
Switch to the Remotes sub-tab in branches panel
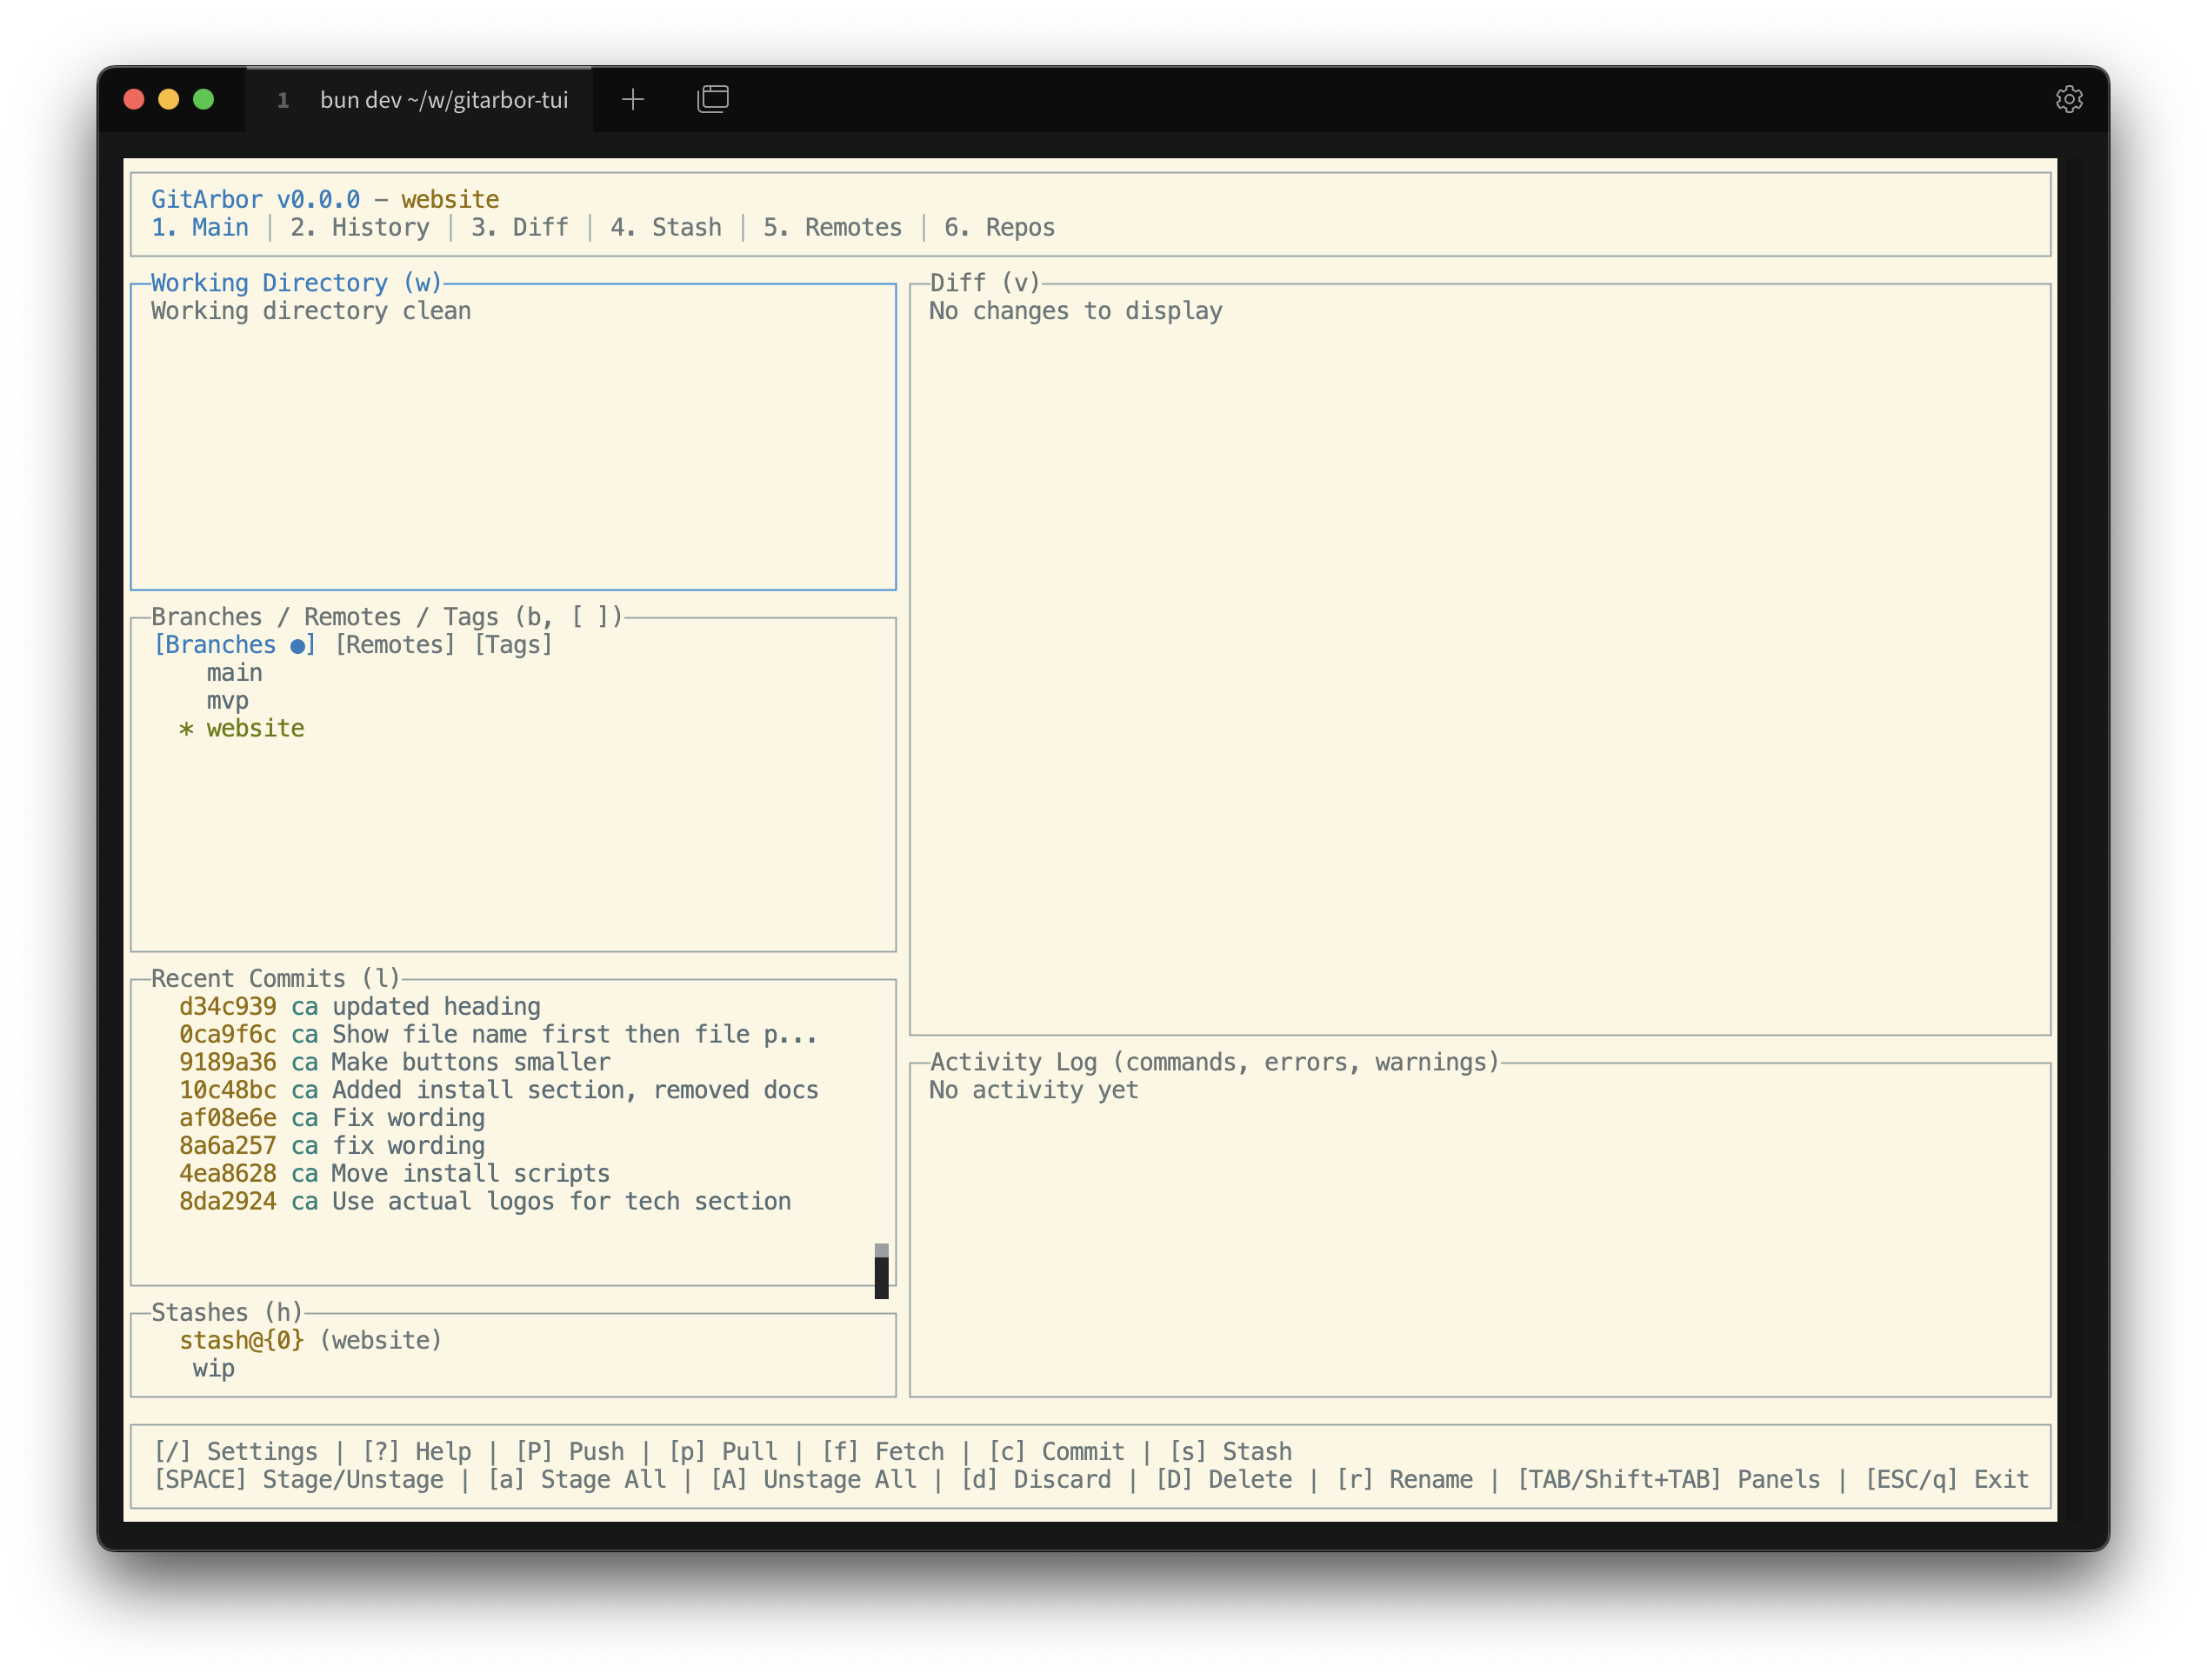(394, 644)
